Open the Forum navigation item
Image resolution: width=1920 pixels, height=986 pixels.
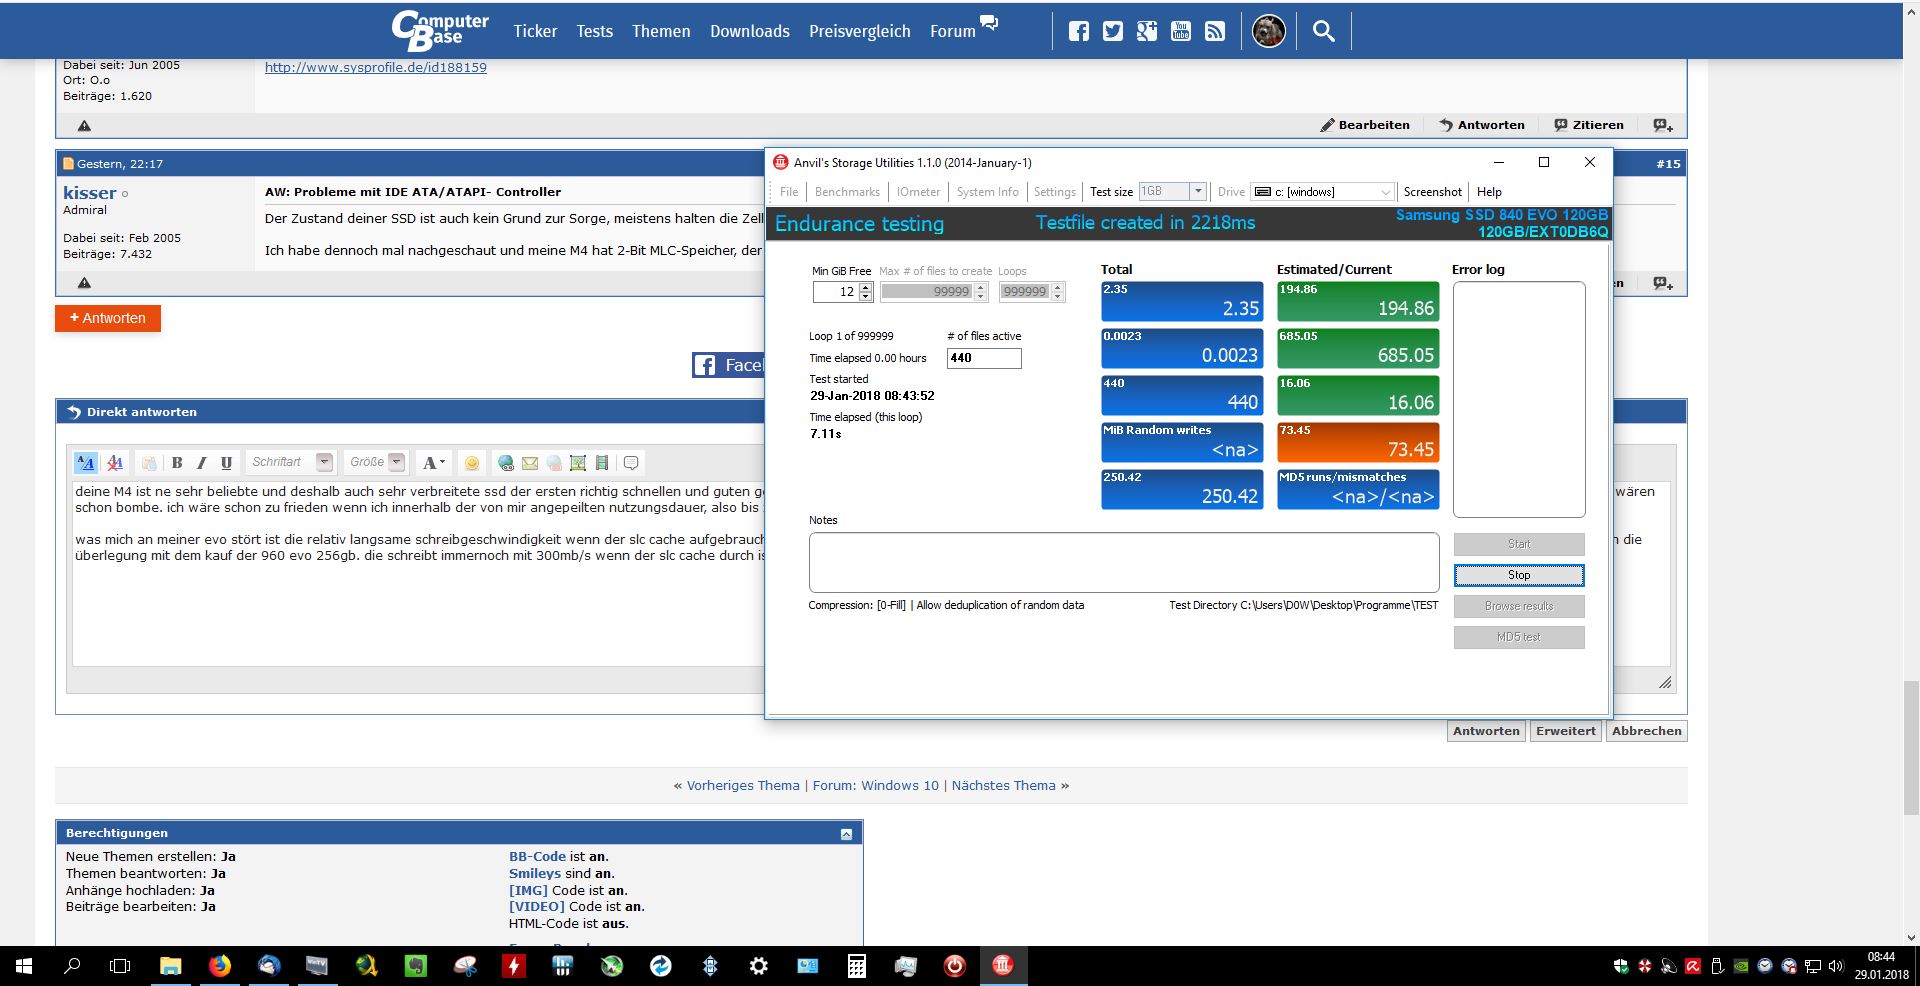pyautogui.click(x=953, y=31)
